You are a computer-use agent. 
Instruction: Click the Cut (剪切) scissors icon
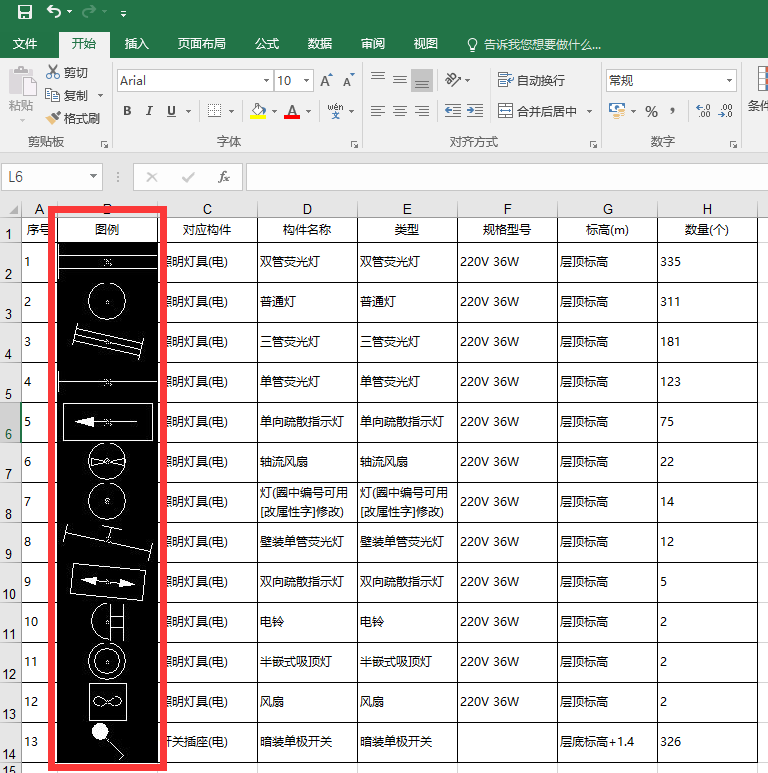53,73
